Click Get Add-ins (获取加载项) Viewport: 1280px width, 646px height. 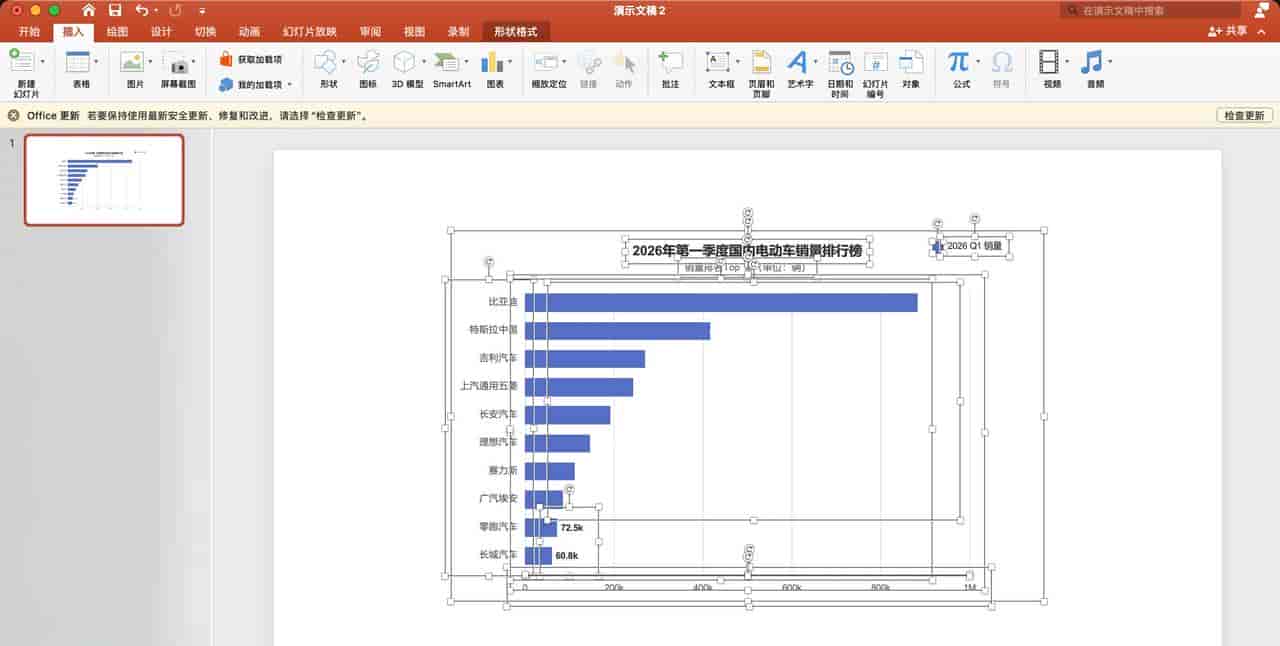pos(251,59)
